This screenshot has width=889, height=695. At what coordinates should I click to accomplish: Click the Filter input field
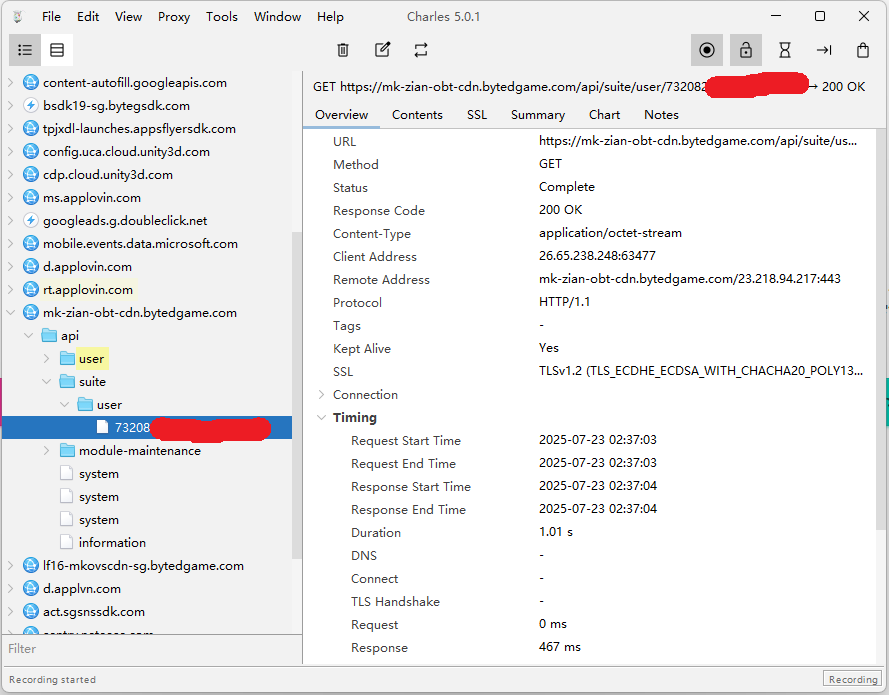150,649
